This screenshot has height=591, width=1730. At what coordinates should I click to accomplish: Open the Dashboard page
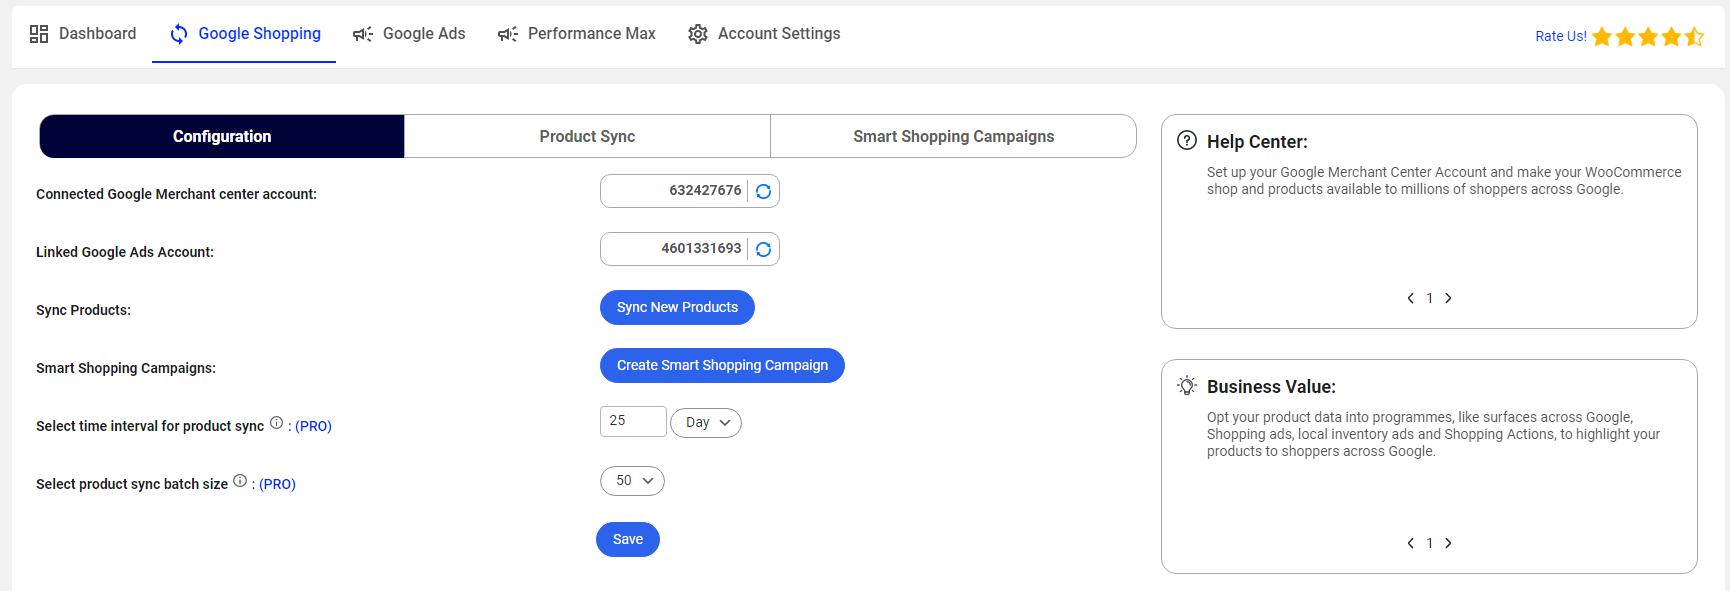[83, 34]
